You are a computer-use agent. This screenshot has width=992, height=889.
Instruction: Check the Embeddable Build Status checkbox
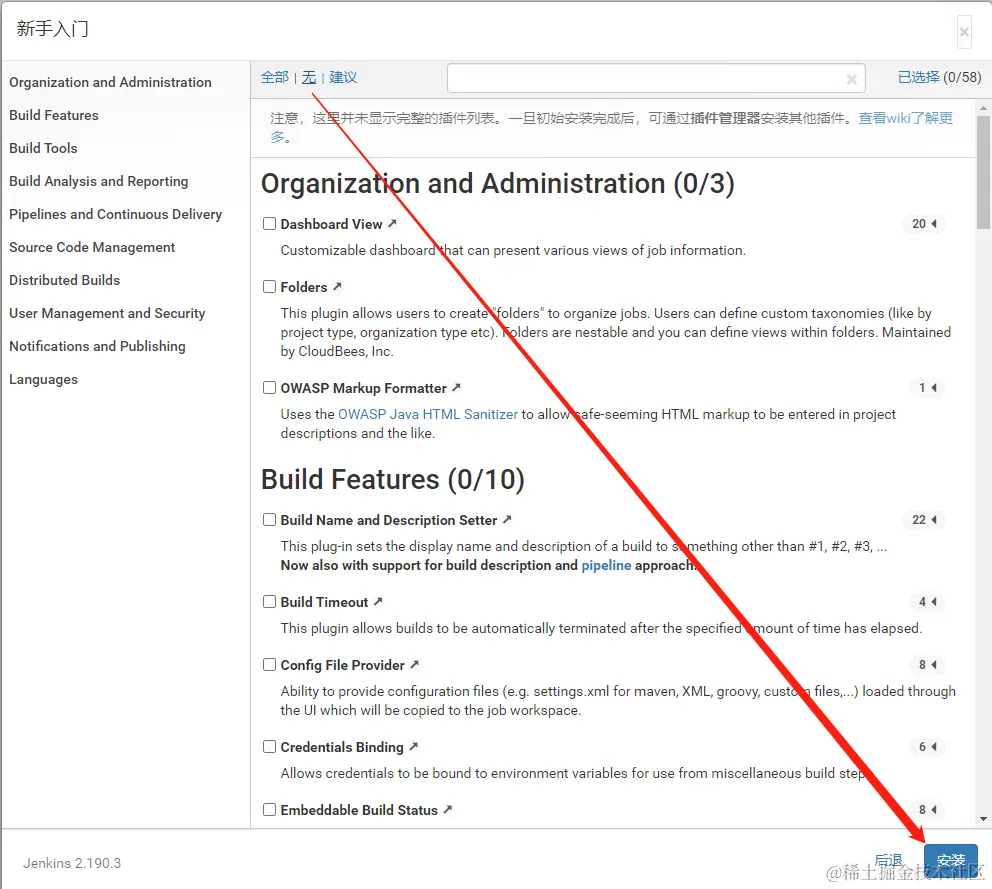coord(270,809)
